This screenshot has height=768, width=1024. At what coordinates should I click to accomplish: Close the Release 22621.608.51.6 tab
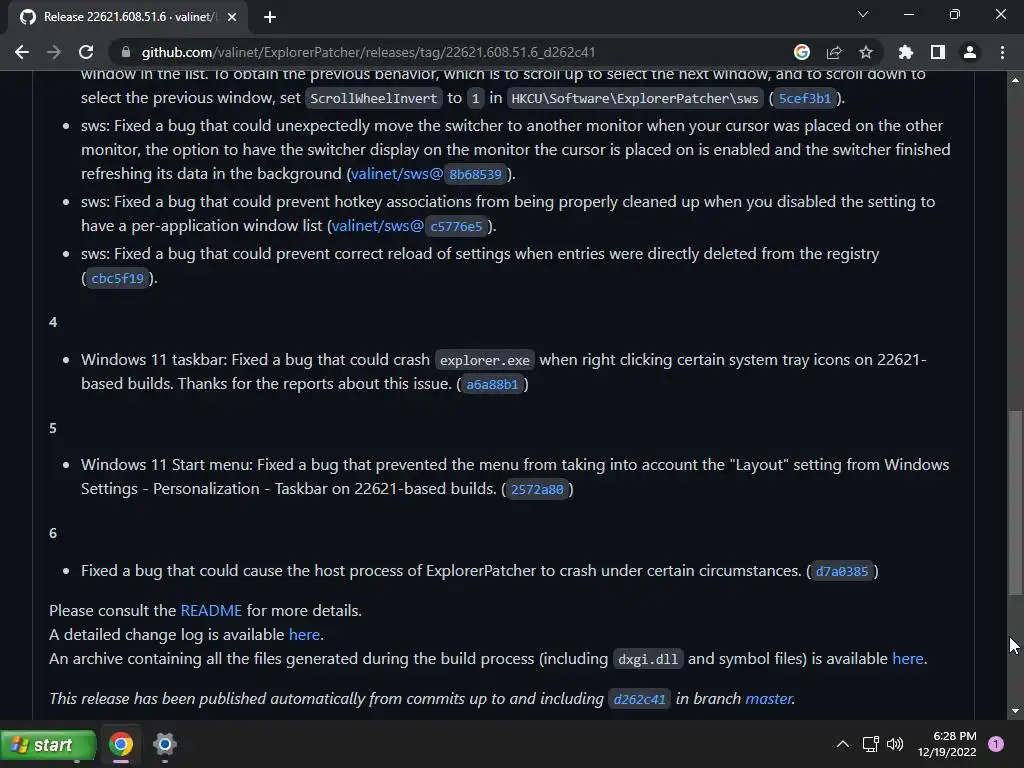tap(232, 17)
